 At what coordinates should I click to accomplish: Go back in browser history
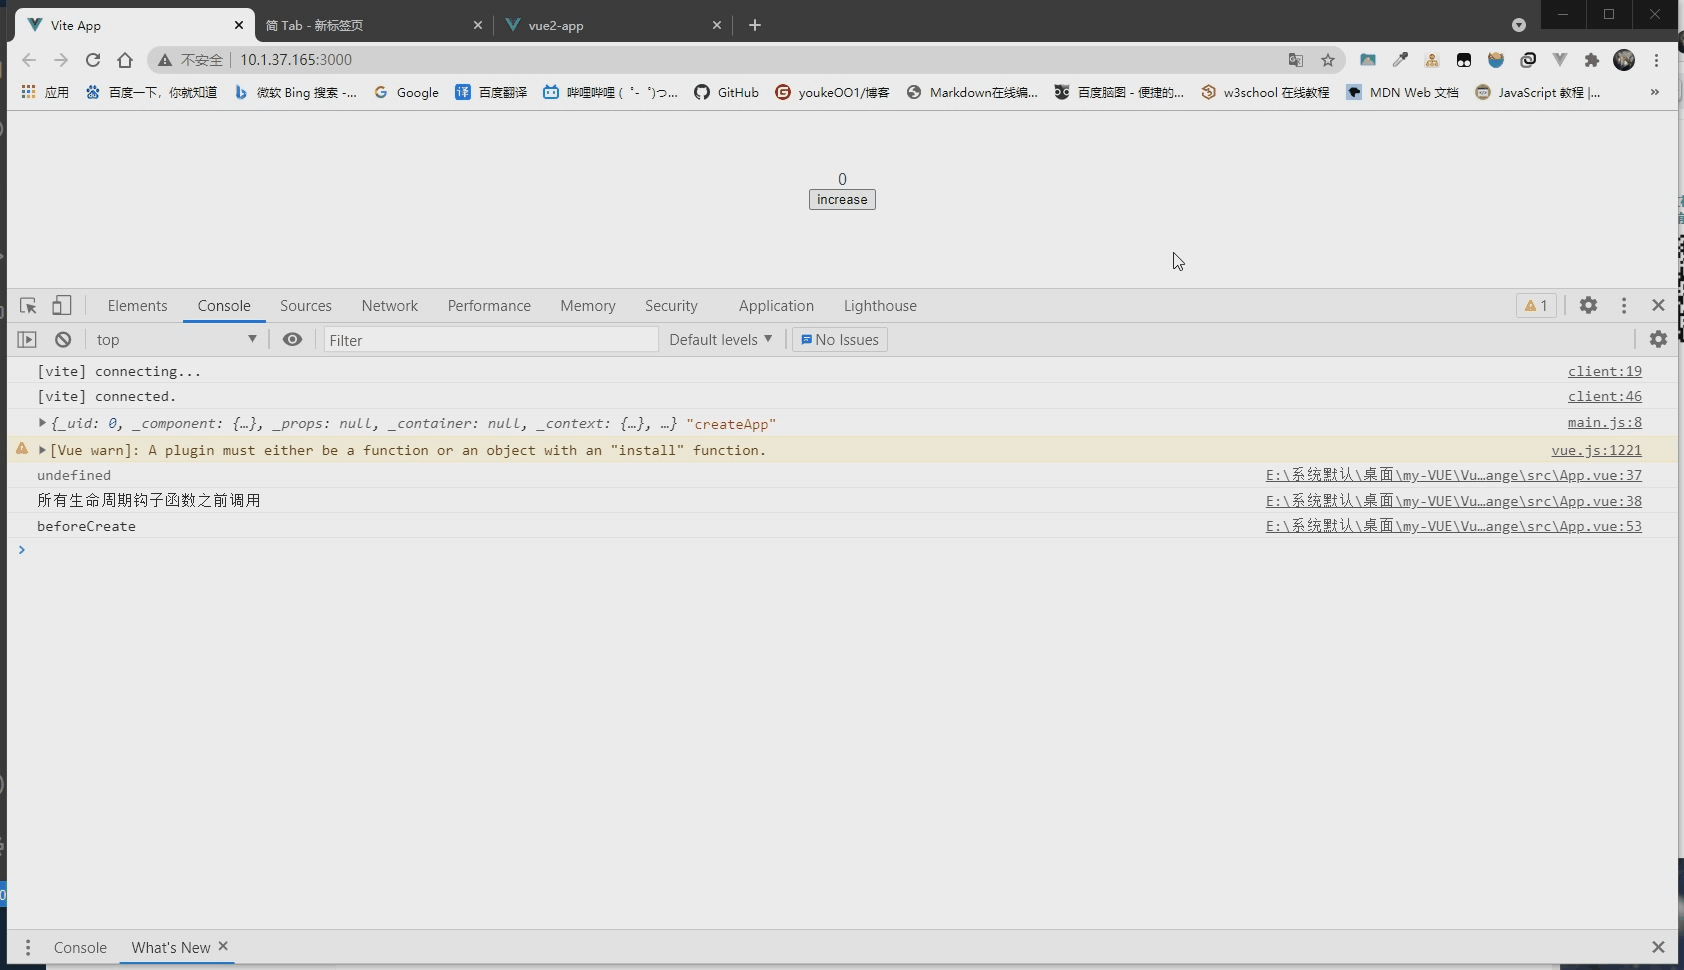point(29,60)
